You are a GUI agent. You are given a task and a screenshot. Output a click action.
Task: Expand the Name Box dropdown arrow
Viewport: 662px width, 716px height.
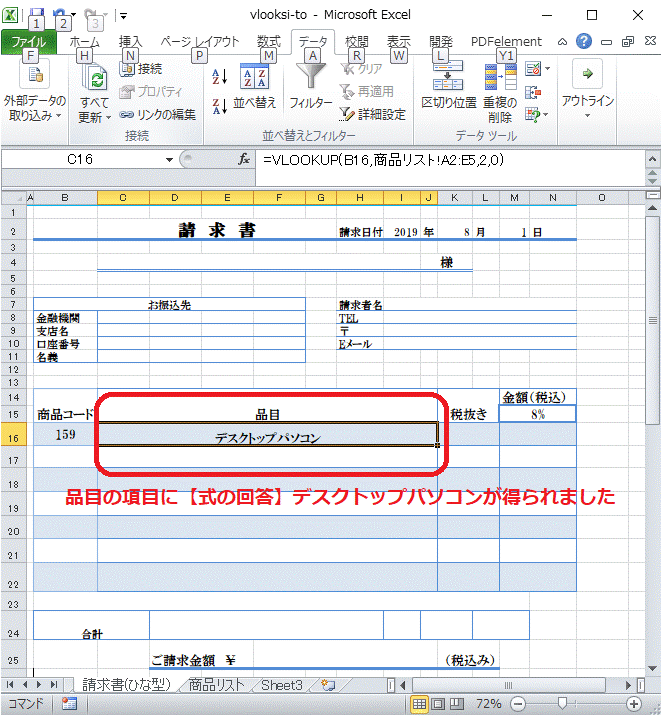169,160
